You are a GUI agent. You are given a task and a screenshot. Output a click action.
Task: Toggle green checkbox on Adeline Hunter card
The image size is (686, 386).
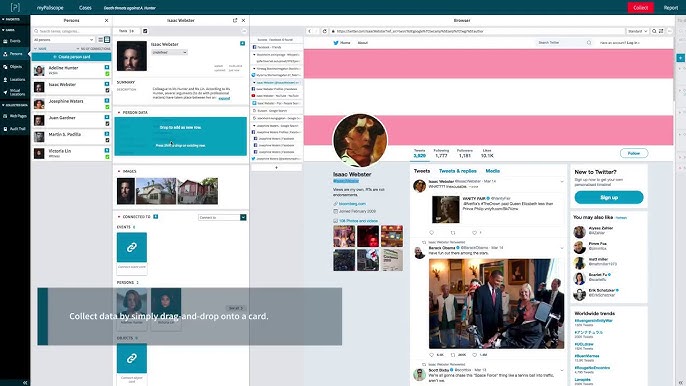107,74
